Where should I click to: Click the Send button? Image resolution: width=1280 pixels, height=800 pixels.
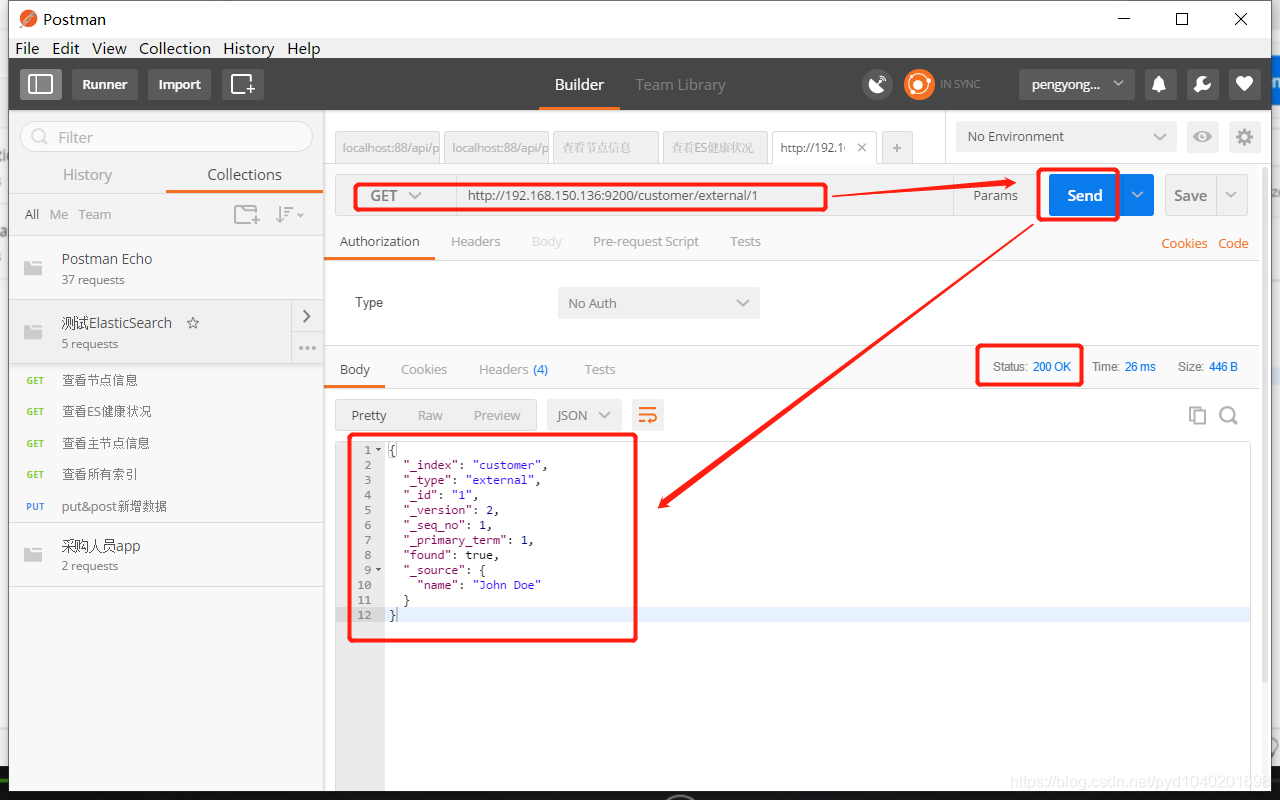click(1084, 195)
